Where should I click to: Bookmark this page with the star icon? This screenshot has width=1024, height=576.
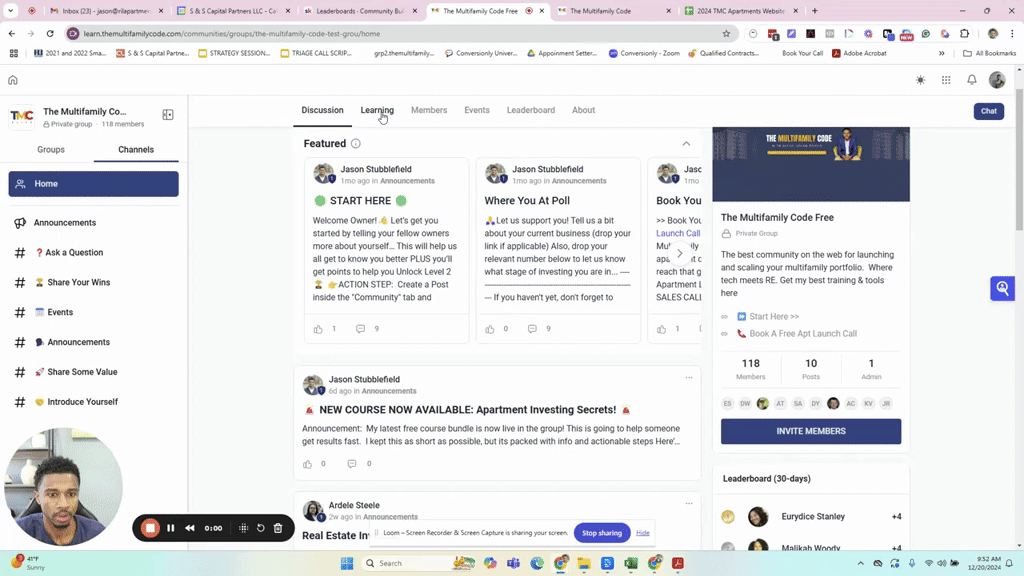pos(726,33)
